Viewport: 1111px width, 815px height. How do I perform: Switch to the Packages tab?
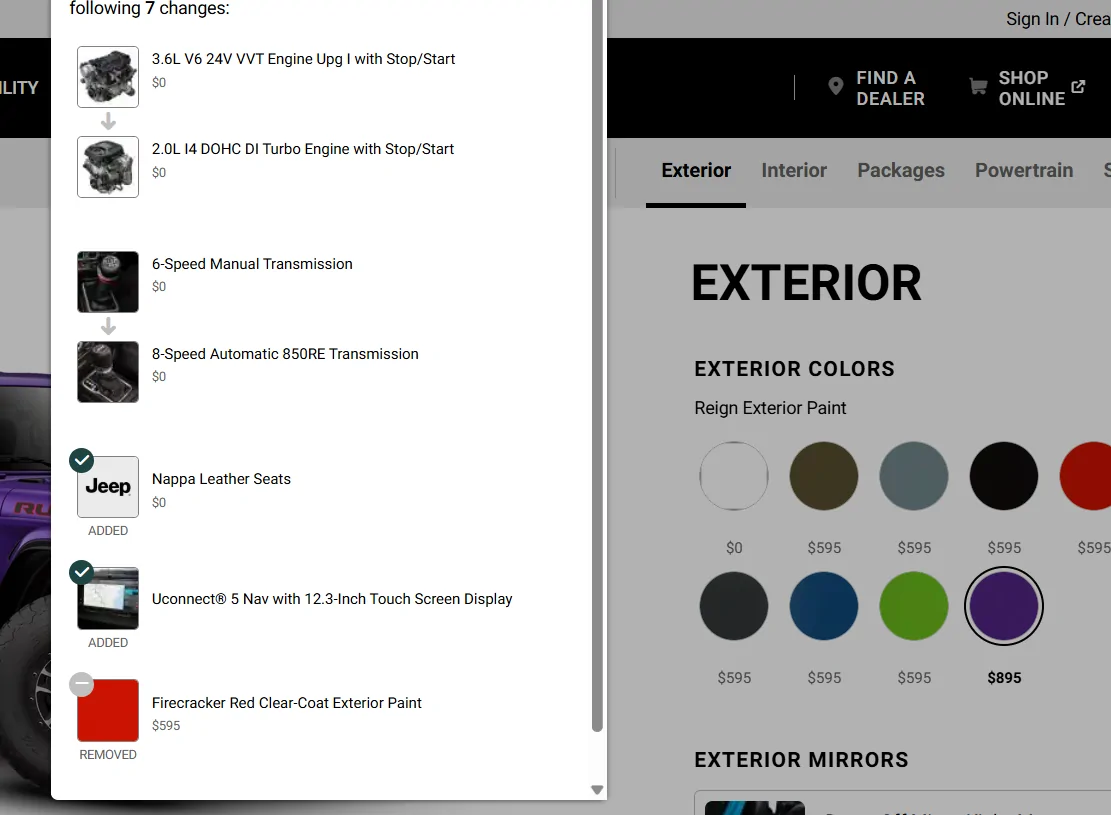901,170
